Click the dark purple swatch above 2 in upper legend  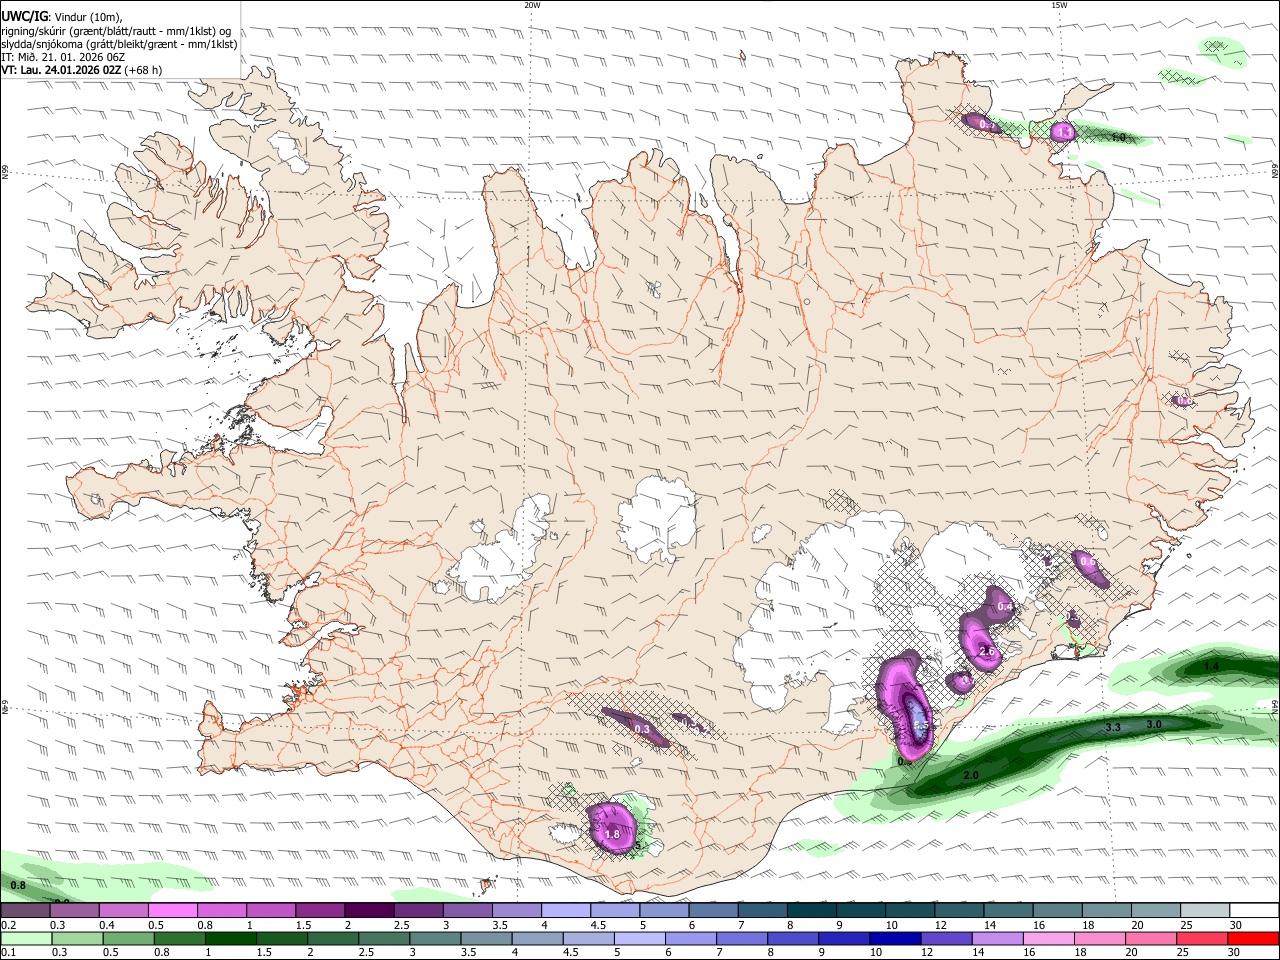coord(368,911)
